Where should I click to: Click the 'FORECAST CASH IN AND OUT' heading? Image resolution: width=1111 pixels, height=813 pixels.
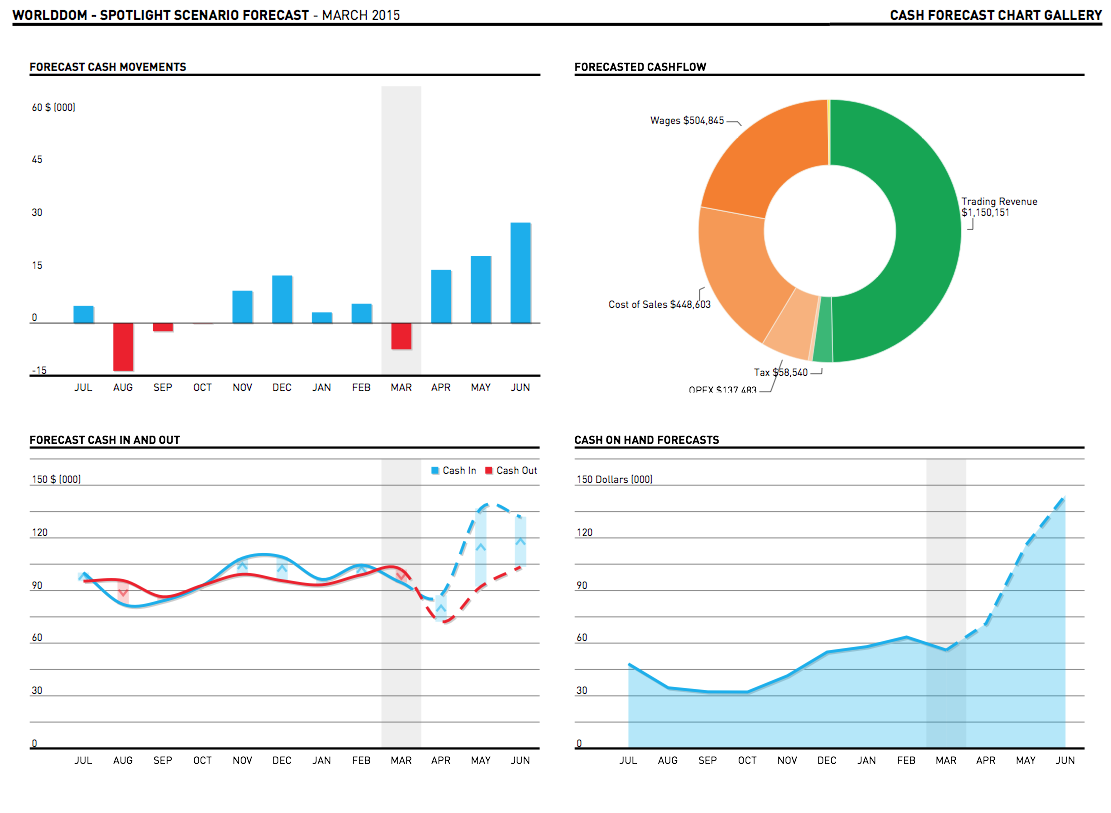point(104,440)
